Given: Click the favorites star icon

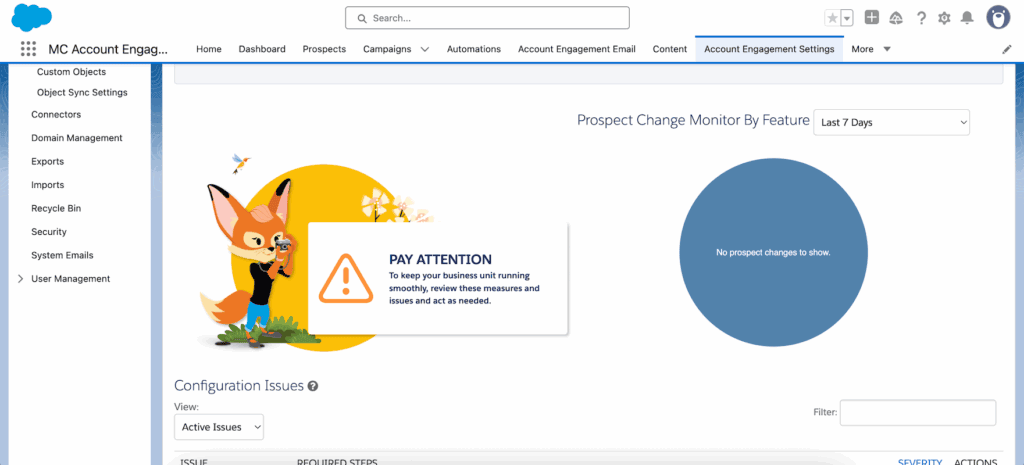Looking at the screenshot, I should pos(832,18).
